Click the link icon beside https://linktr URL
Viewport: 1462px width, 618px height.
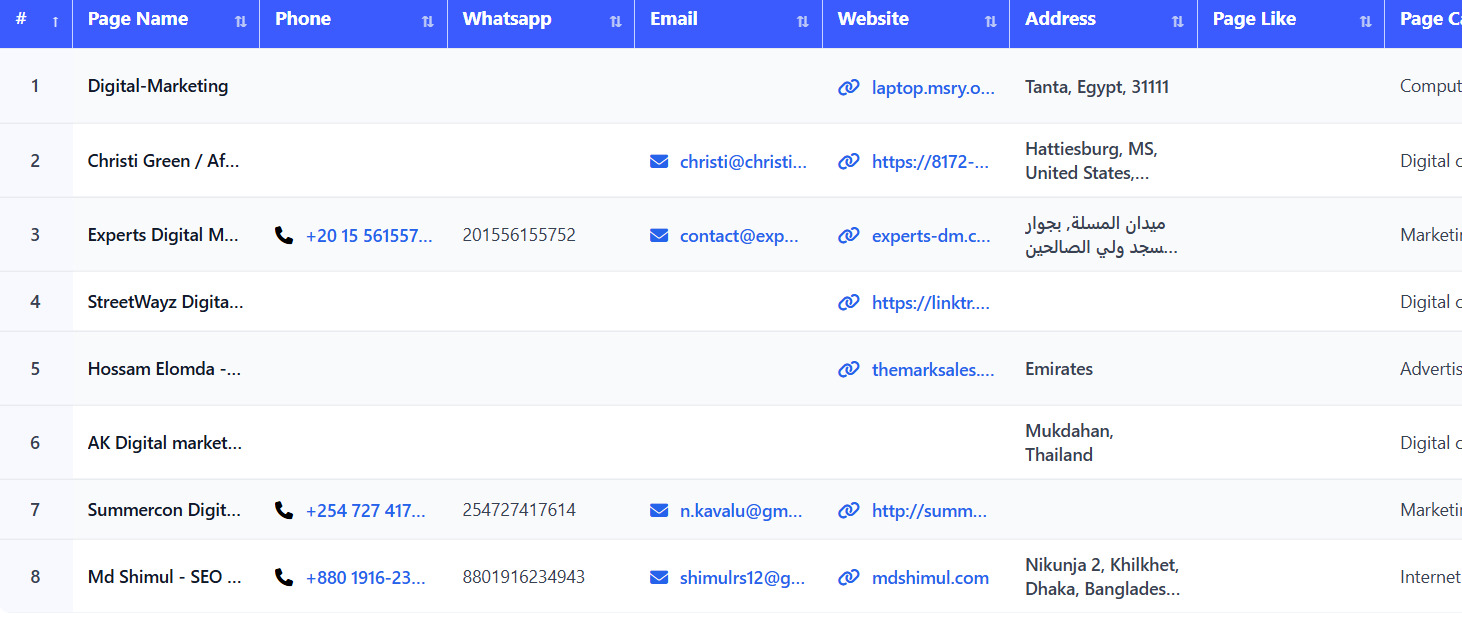[x=848, y=302]
